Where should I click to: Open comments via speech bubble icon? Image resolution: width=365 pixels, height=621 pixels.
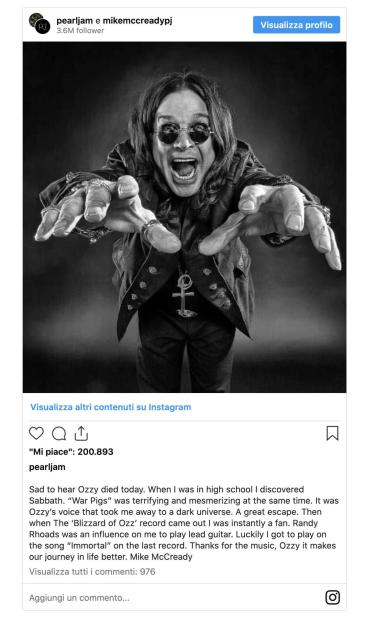click(x=59, y=434)
